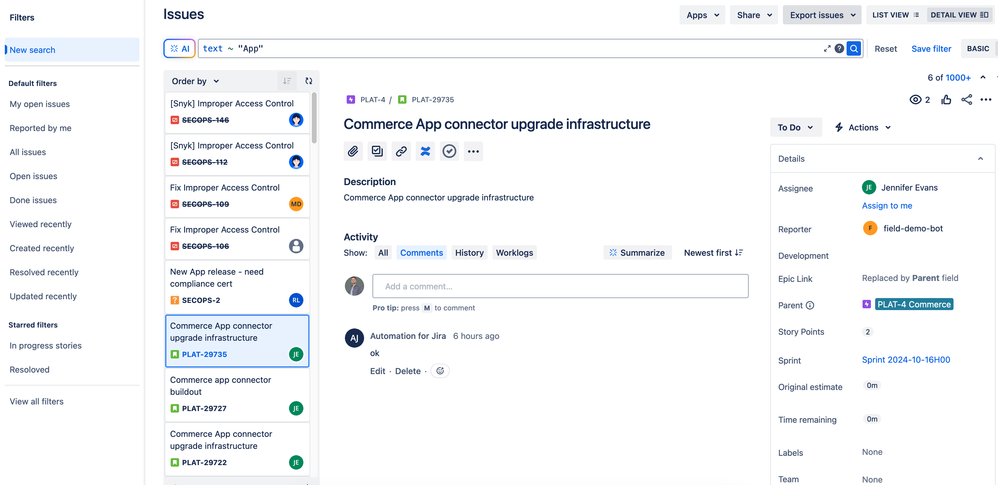998x485 pixels.
Task: Open the To Do status dropdown
Action: tap(796, 127)
